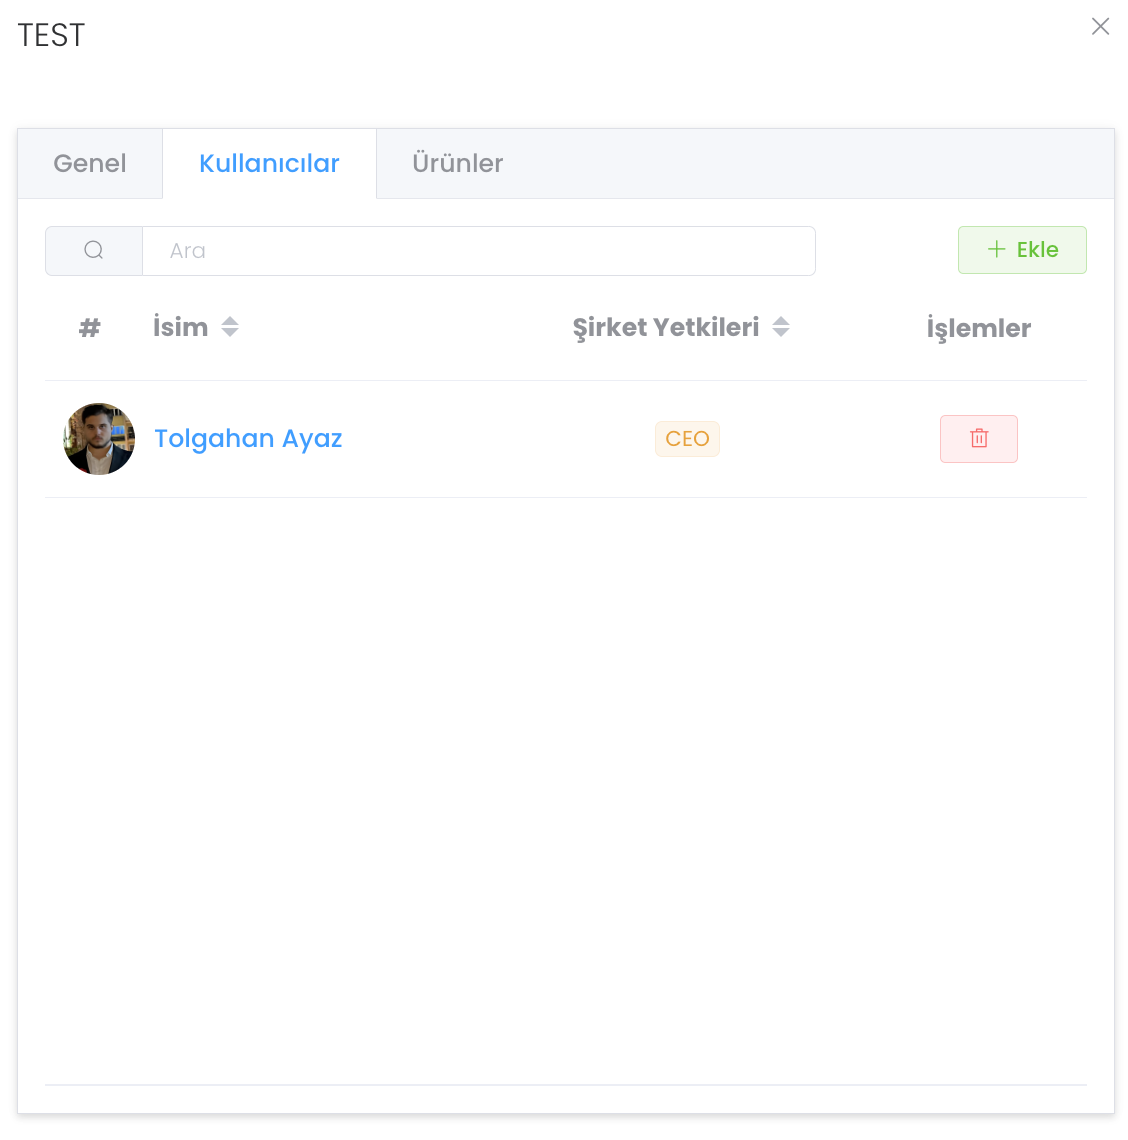This screenshot has height=1140, width=1128.
Task: Close the TEST dialog
Action: pyautogui.click(x=1100, y=27)
